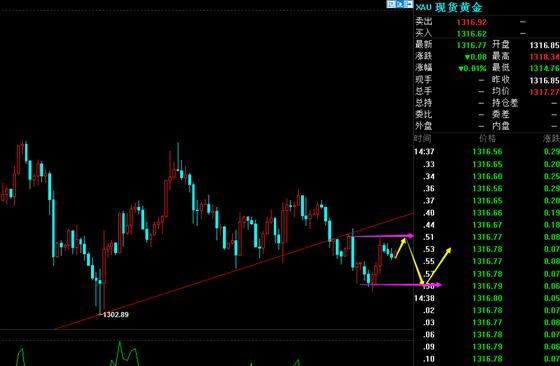Click the 买入 bid price 1316.62

tap(471, 34)
